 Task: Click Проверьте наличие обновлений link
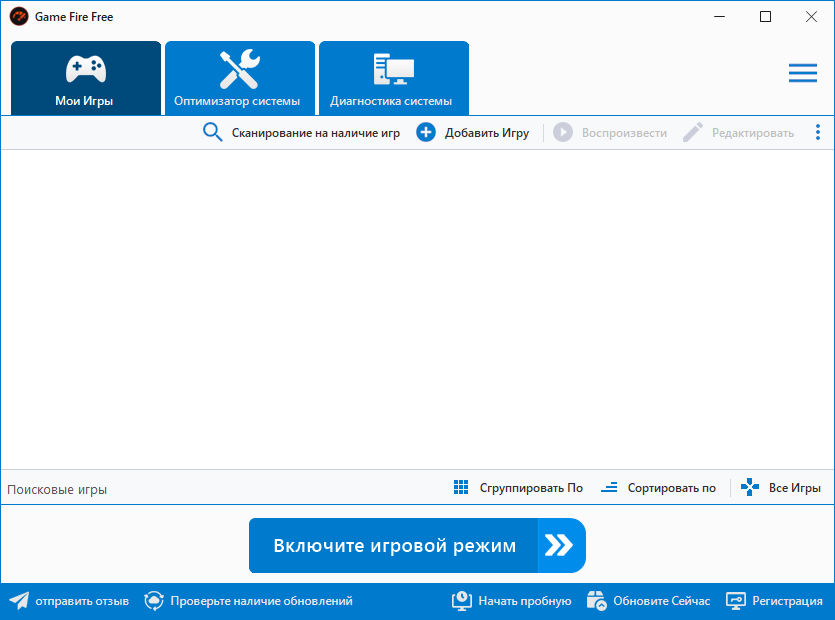tap(261, 601)
